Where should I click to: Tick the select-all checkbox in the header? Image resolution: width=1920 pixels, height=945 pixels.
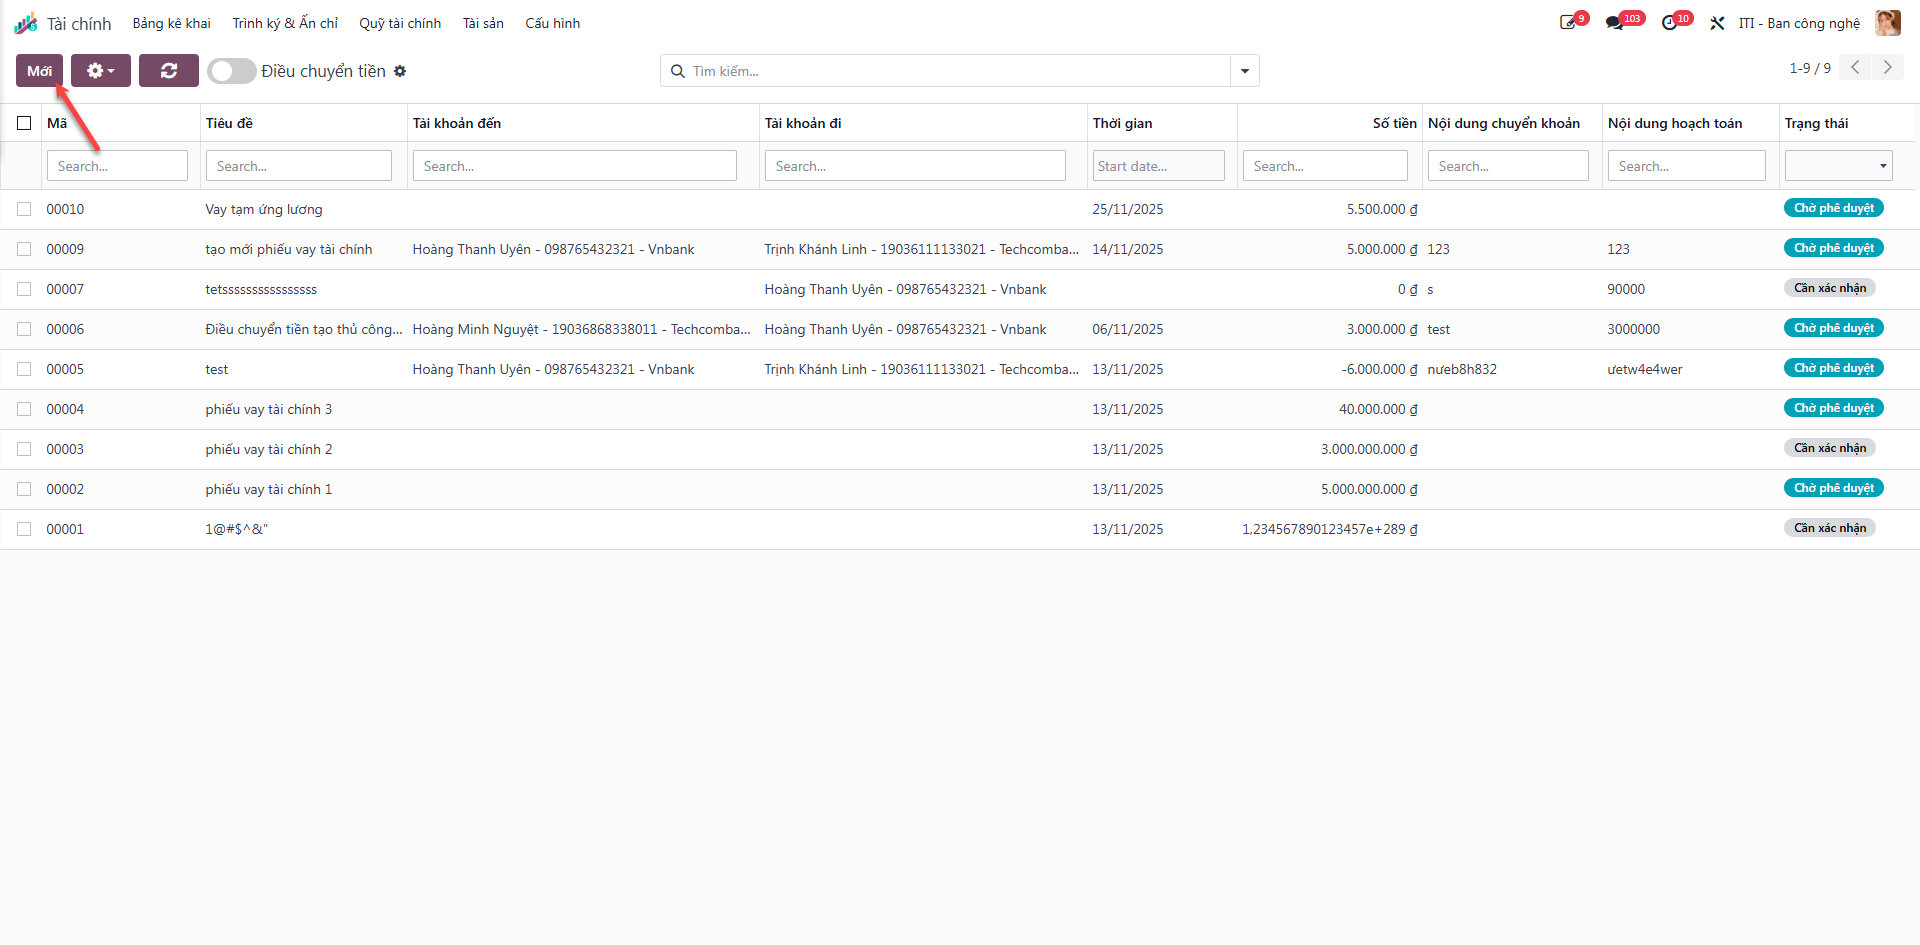(x=24, y=123)
